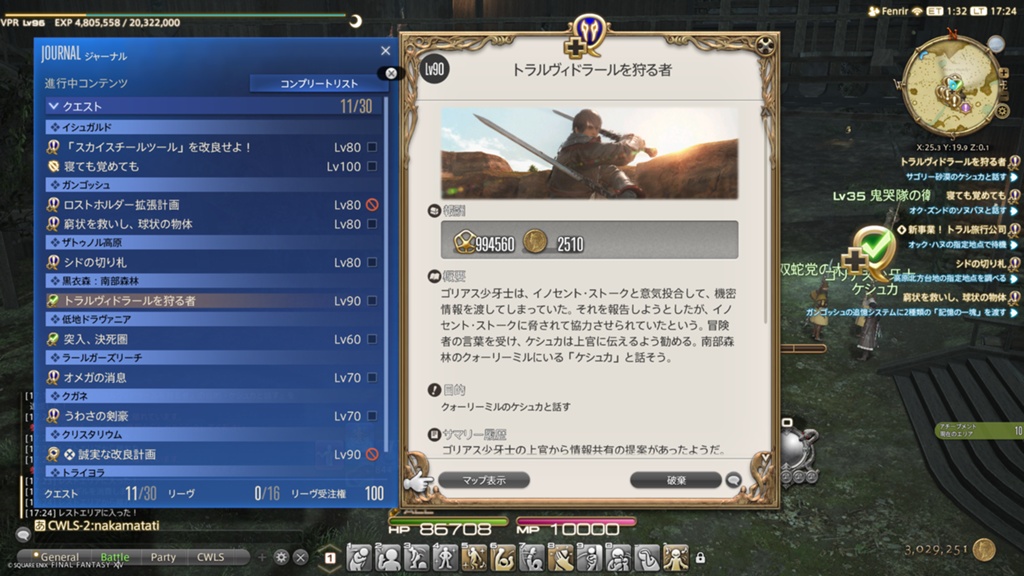Open the コンプリートリスト button
This screenshot has height=576, width=1024.
(319, 83)
